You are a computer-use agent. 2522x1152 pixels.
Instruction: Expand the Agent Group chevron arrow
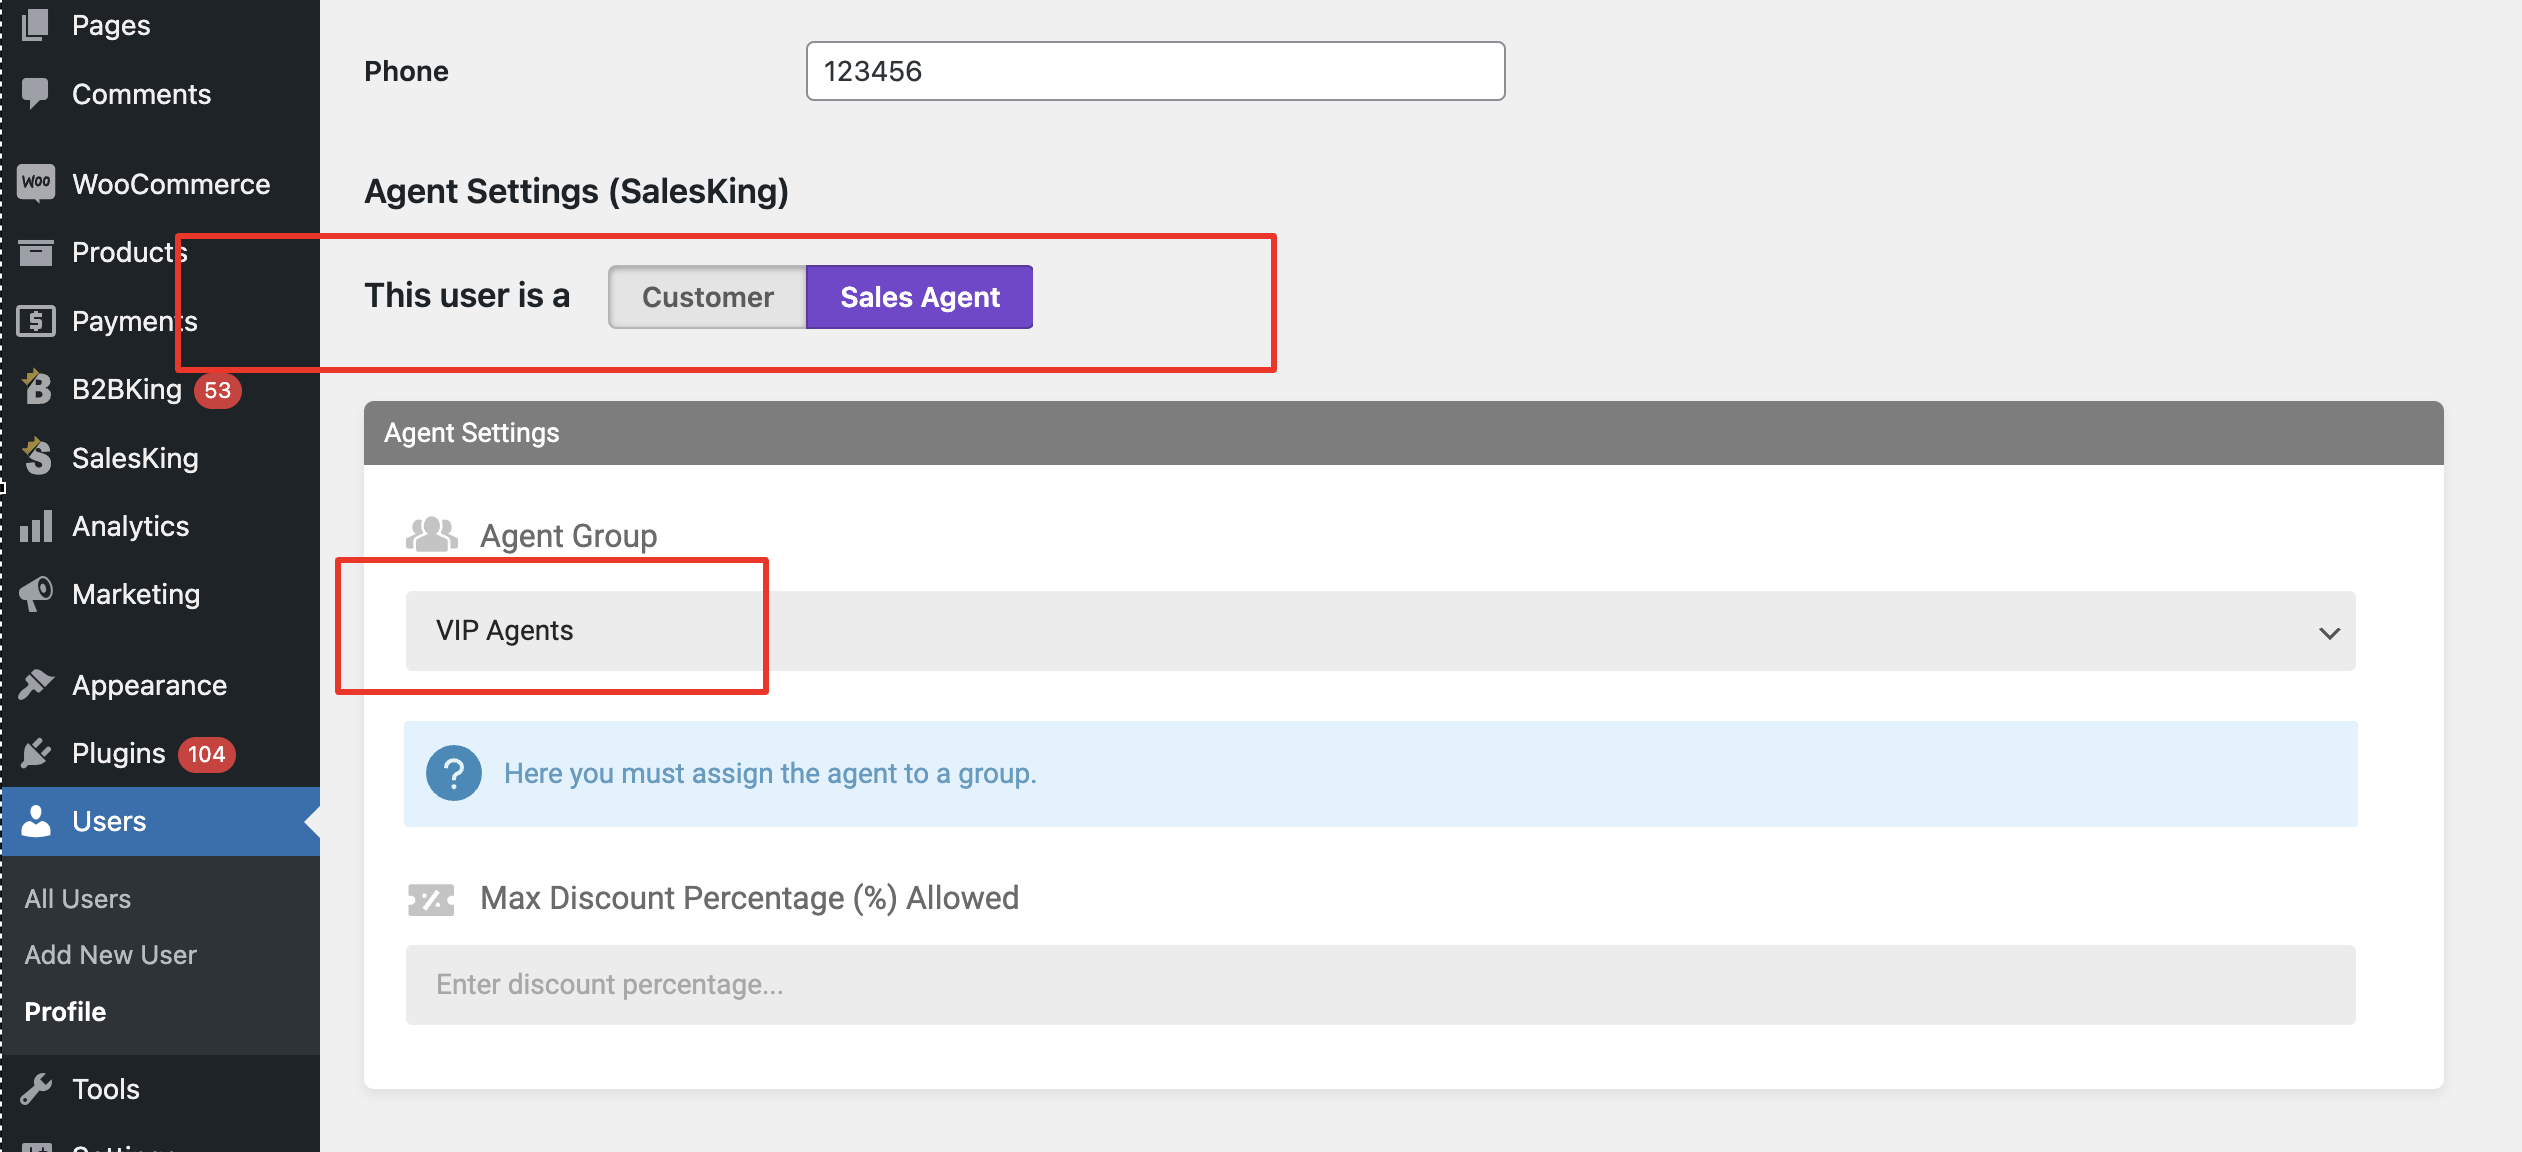pyautogui.click(x=2329, y=633)
